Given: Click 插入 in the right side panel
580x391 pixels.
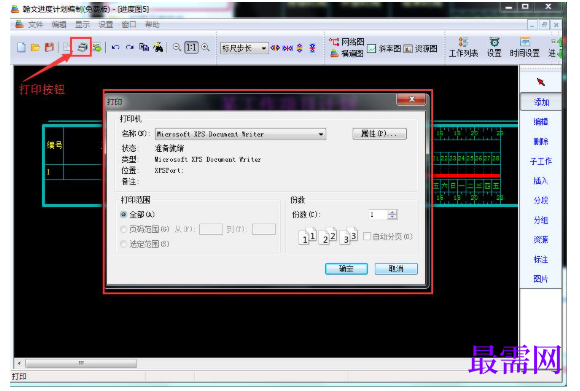Looking at the screenshot, I should click(x=541, y=181).
